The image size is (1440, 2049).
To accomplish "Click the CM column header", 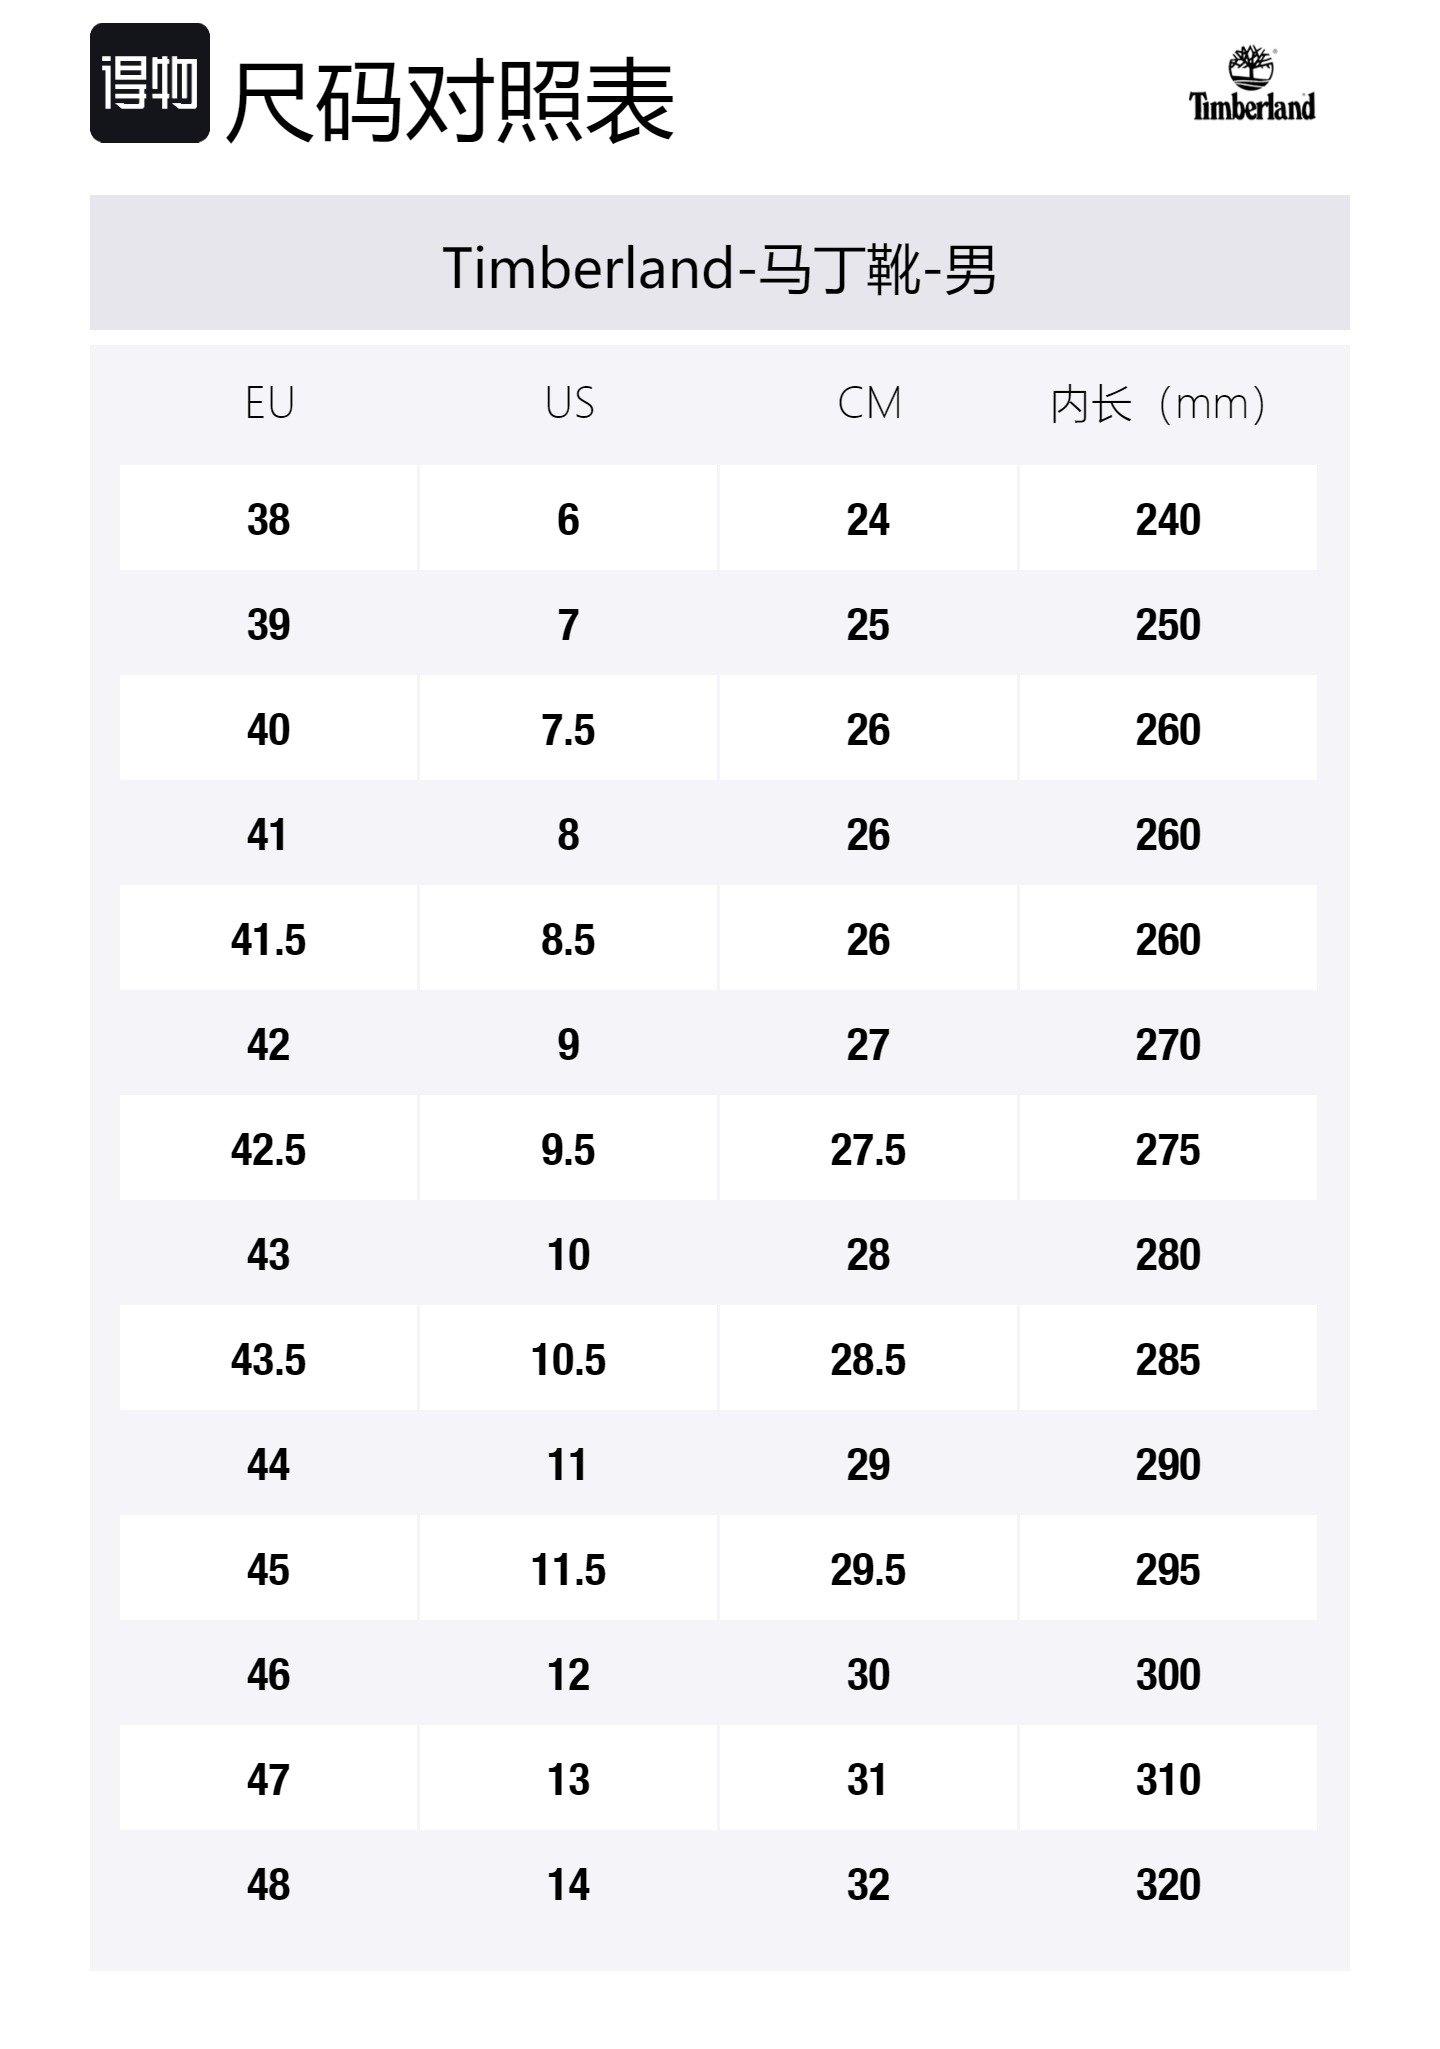I will (x=868, y=403).
